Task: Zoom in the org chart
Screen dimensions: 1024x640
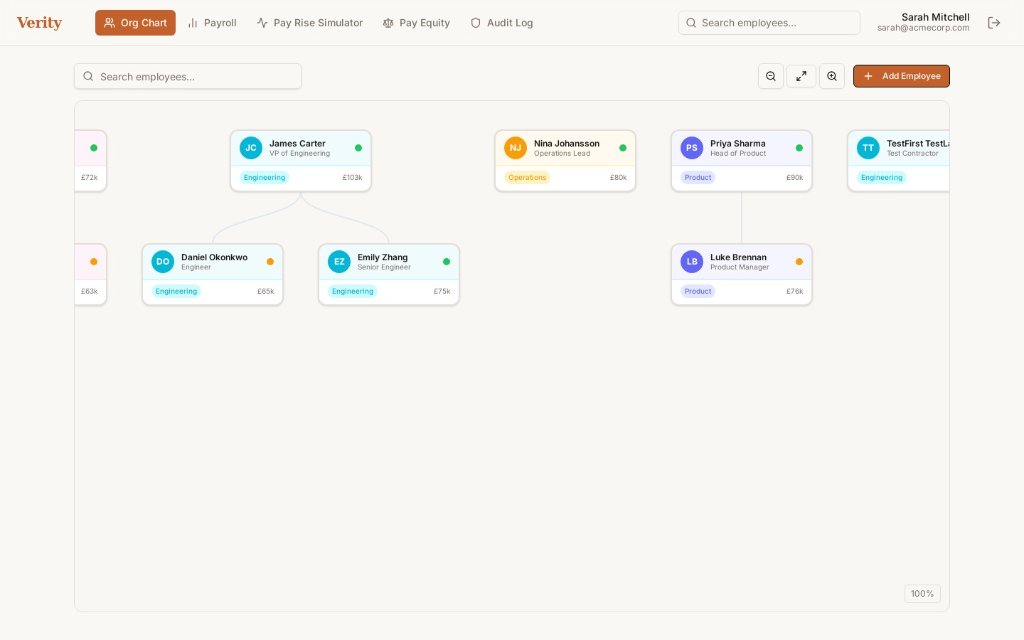Action: pyautogui.click(x=832, y=76)
